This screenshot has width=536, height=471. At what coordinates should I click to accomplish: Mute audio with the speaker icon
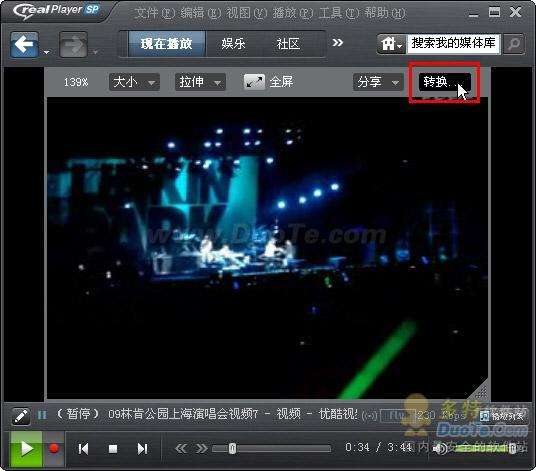440,448
